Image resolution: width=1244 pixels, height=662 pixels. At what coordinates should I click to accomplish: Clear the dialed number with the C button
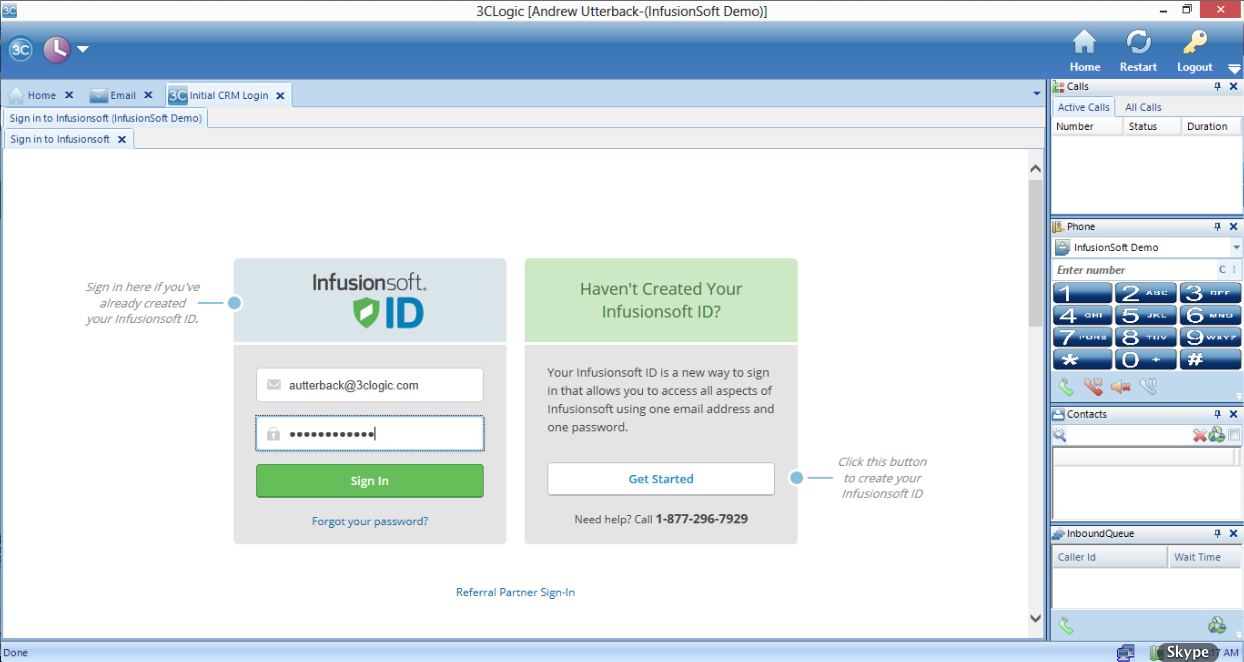[1222, 270]
